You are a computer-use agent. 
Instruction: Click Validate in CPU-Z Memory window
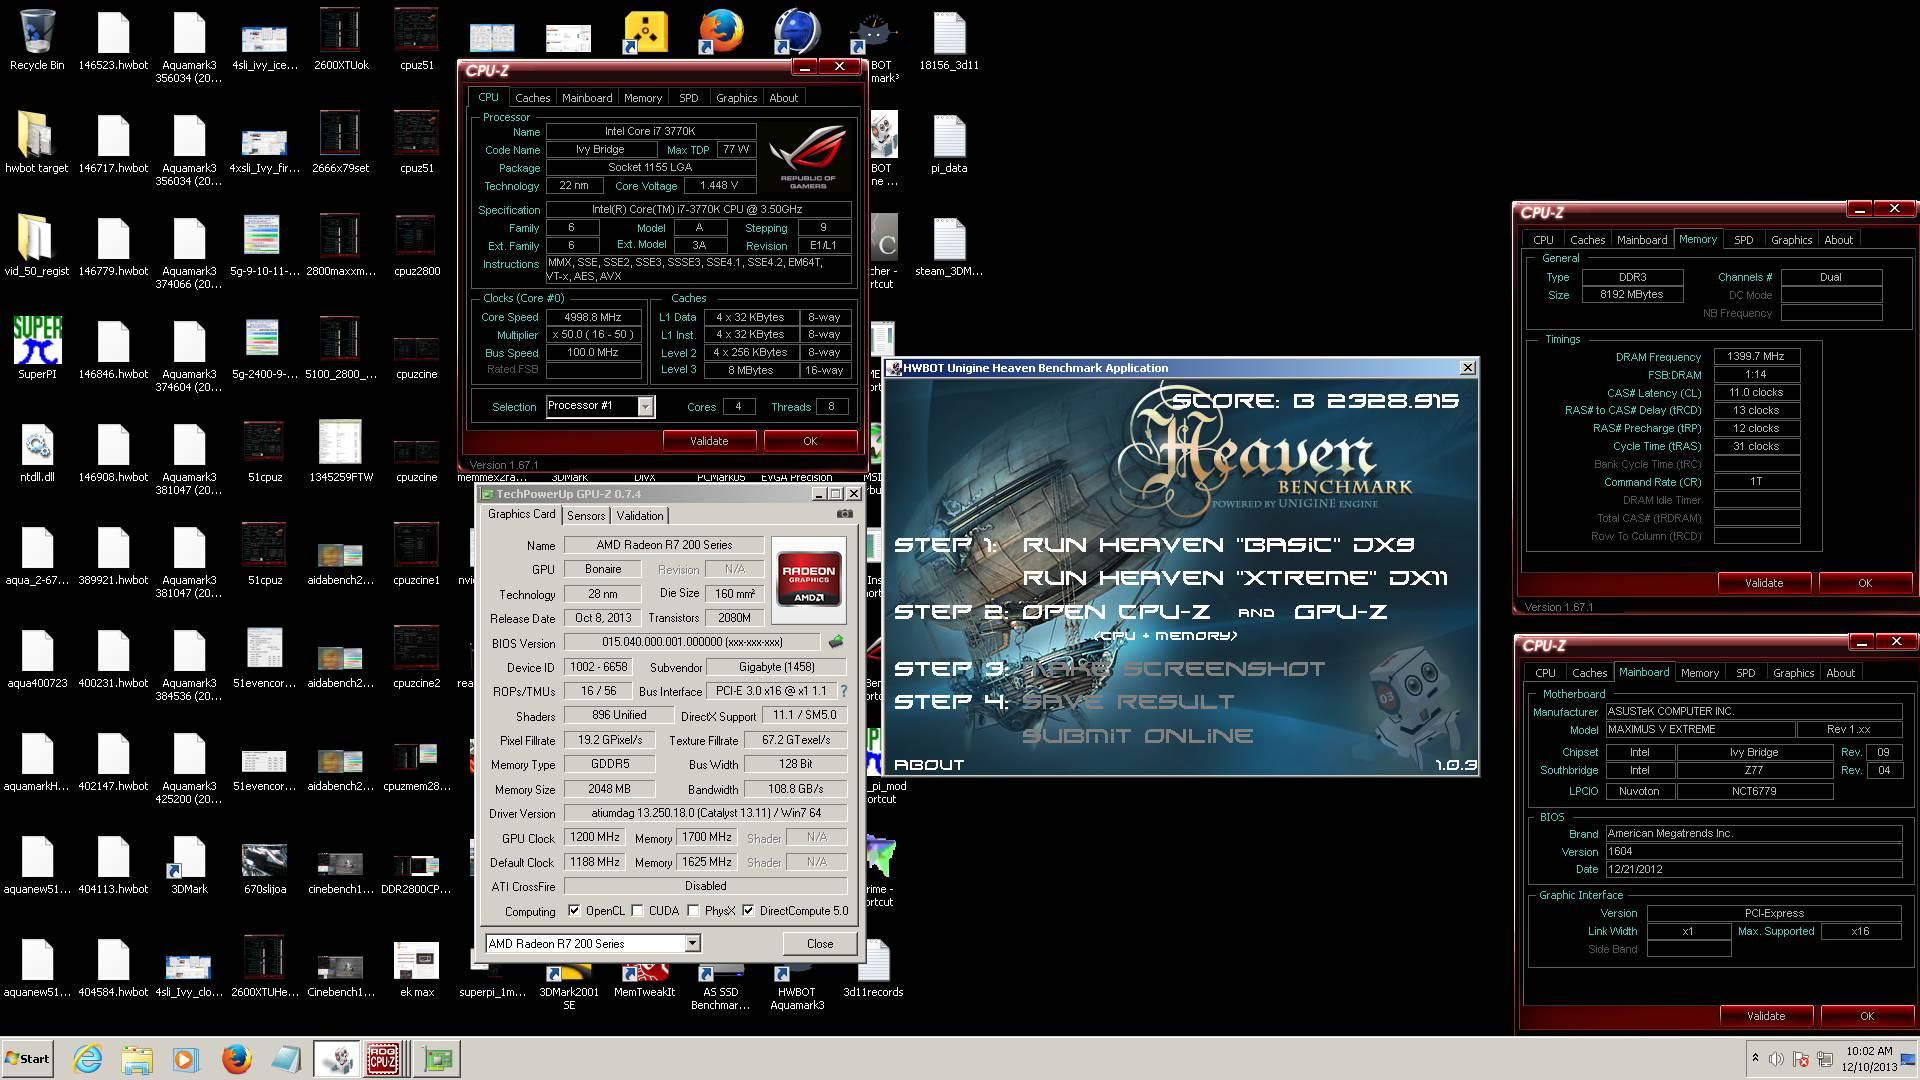(1764, 583)
